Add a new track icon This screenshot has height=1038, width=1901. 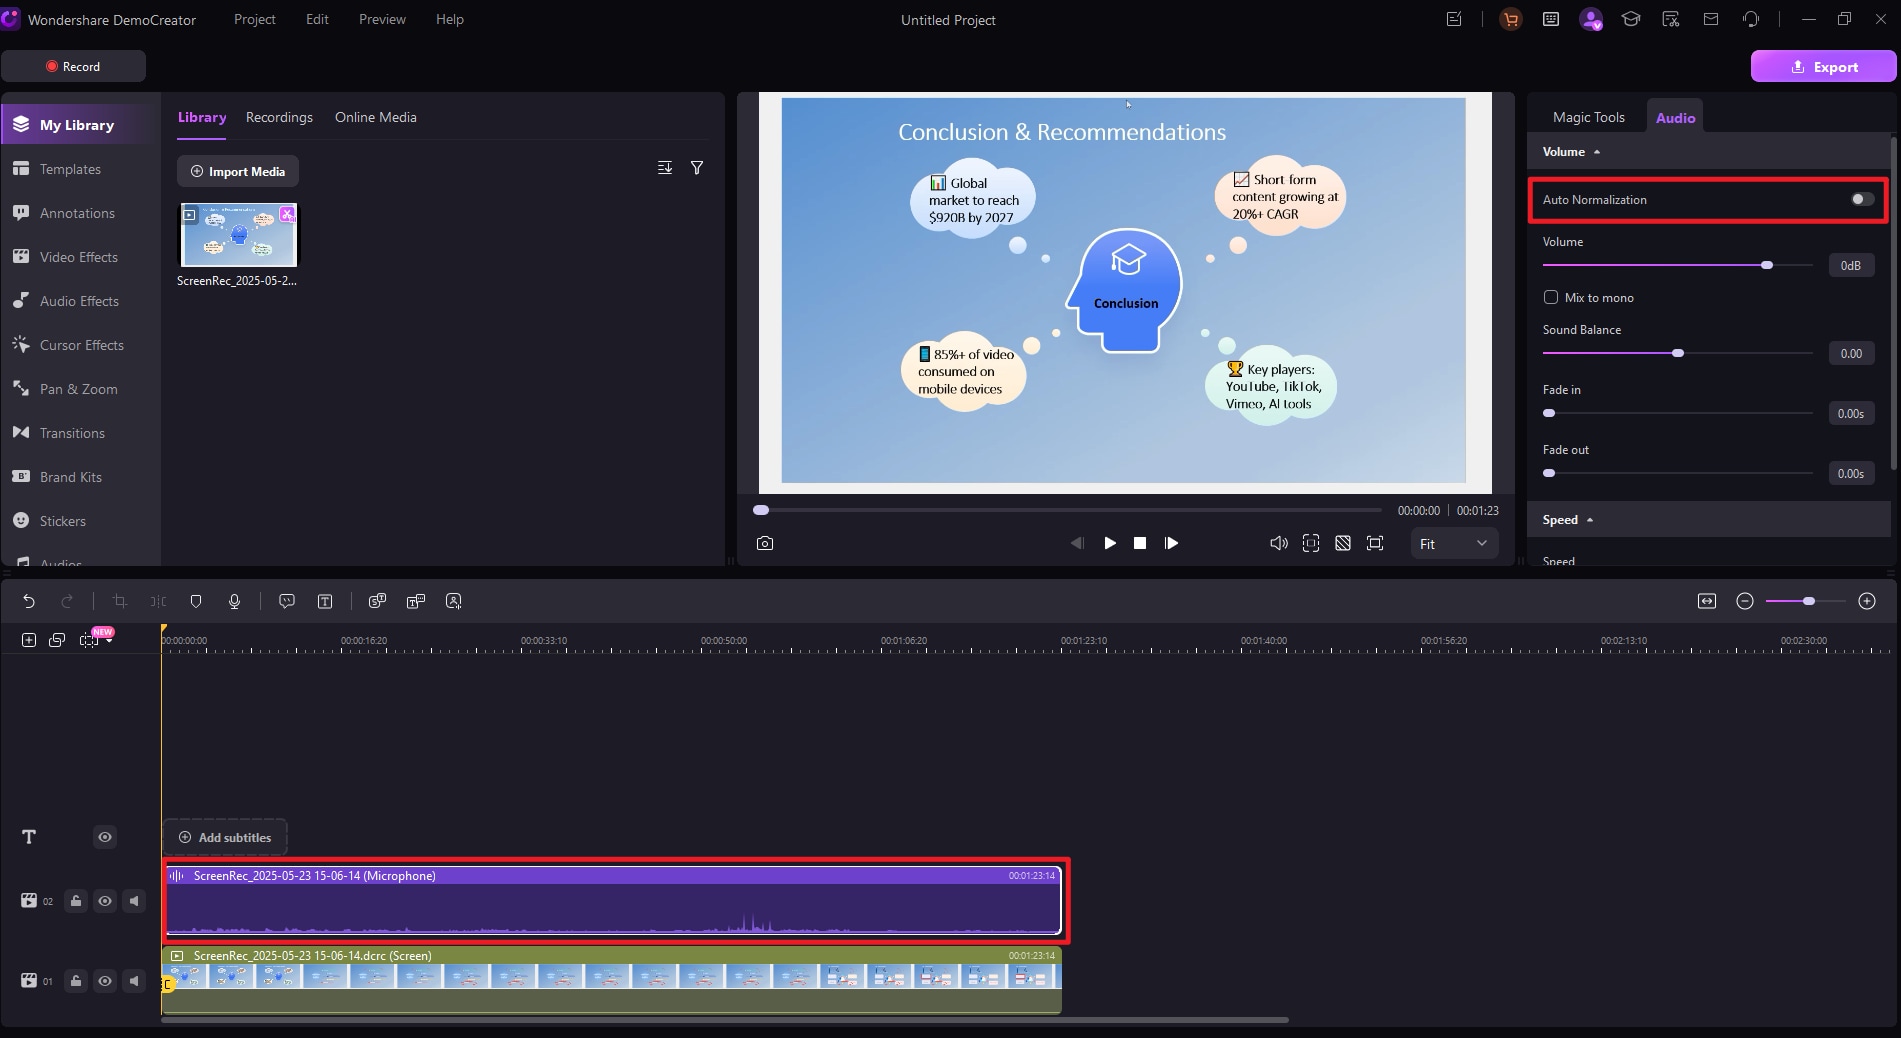pos(29,640)
